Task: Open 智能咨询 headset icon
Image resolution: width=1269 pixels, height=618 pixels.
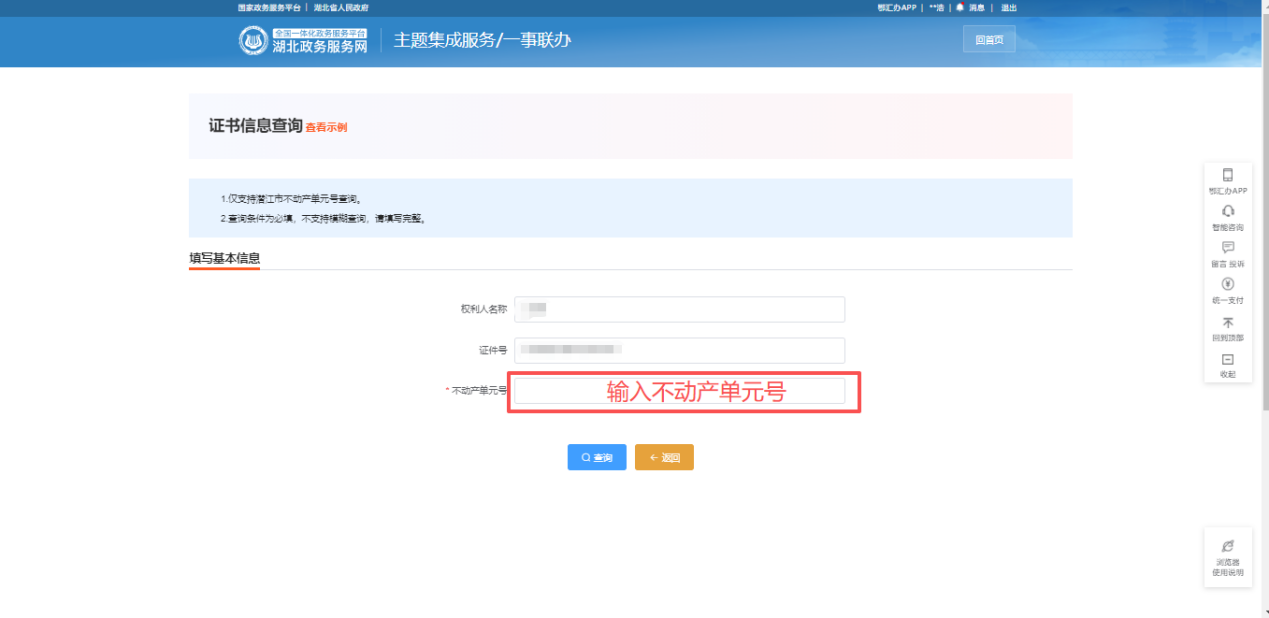Action: coord(1227,211)
